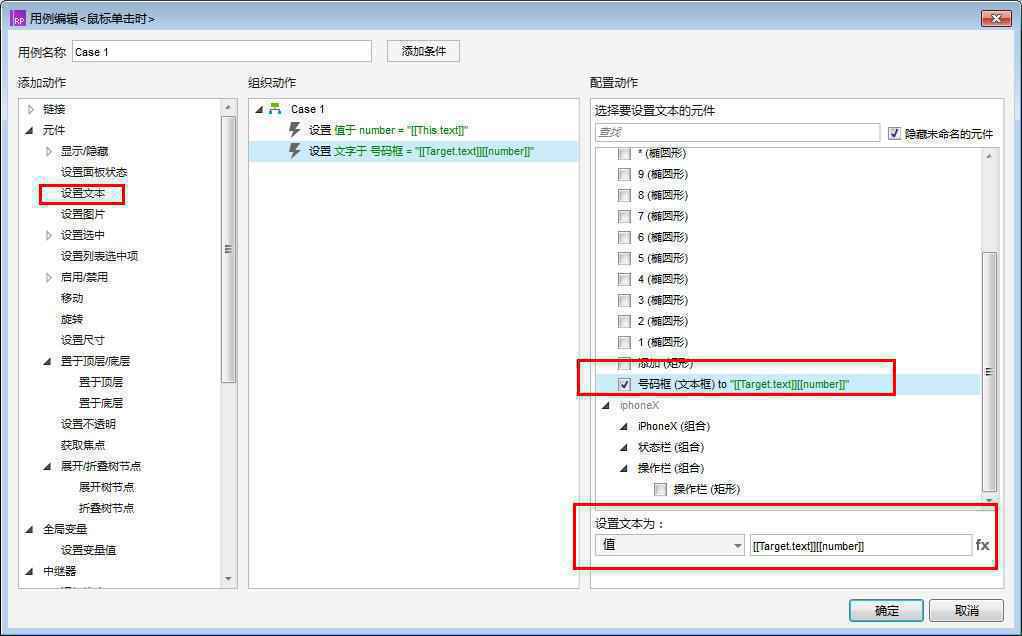Check the 9 (椭圆形) checkbox

tap(624, 175)
